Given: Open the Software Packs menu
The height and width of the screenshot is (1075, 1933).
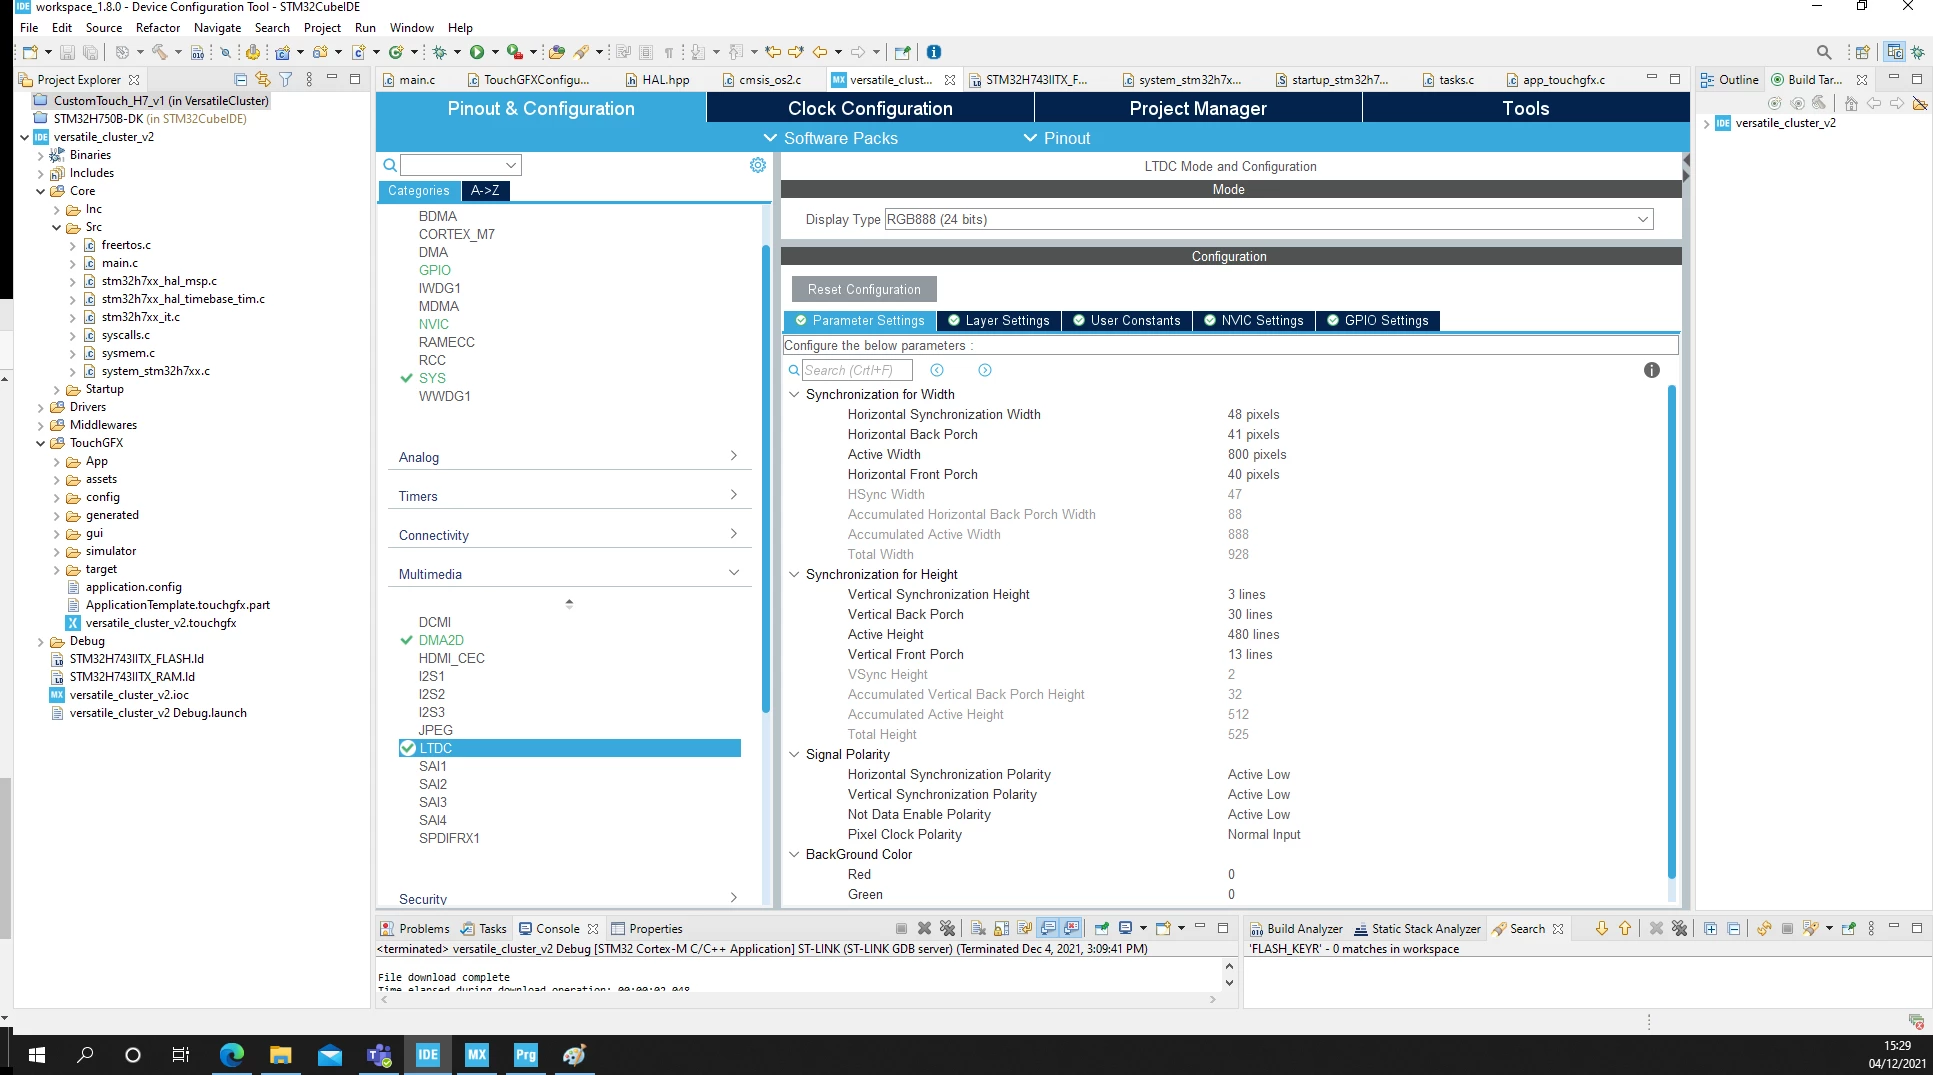Looking at the screenshot, I should [x=831, y=138].
